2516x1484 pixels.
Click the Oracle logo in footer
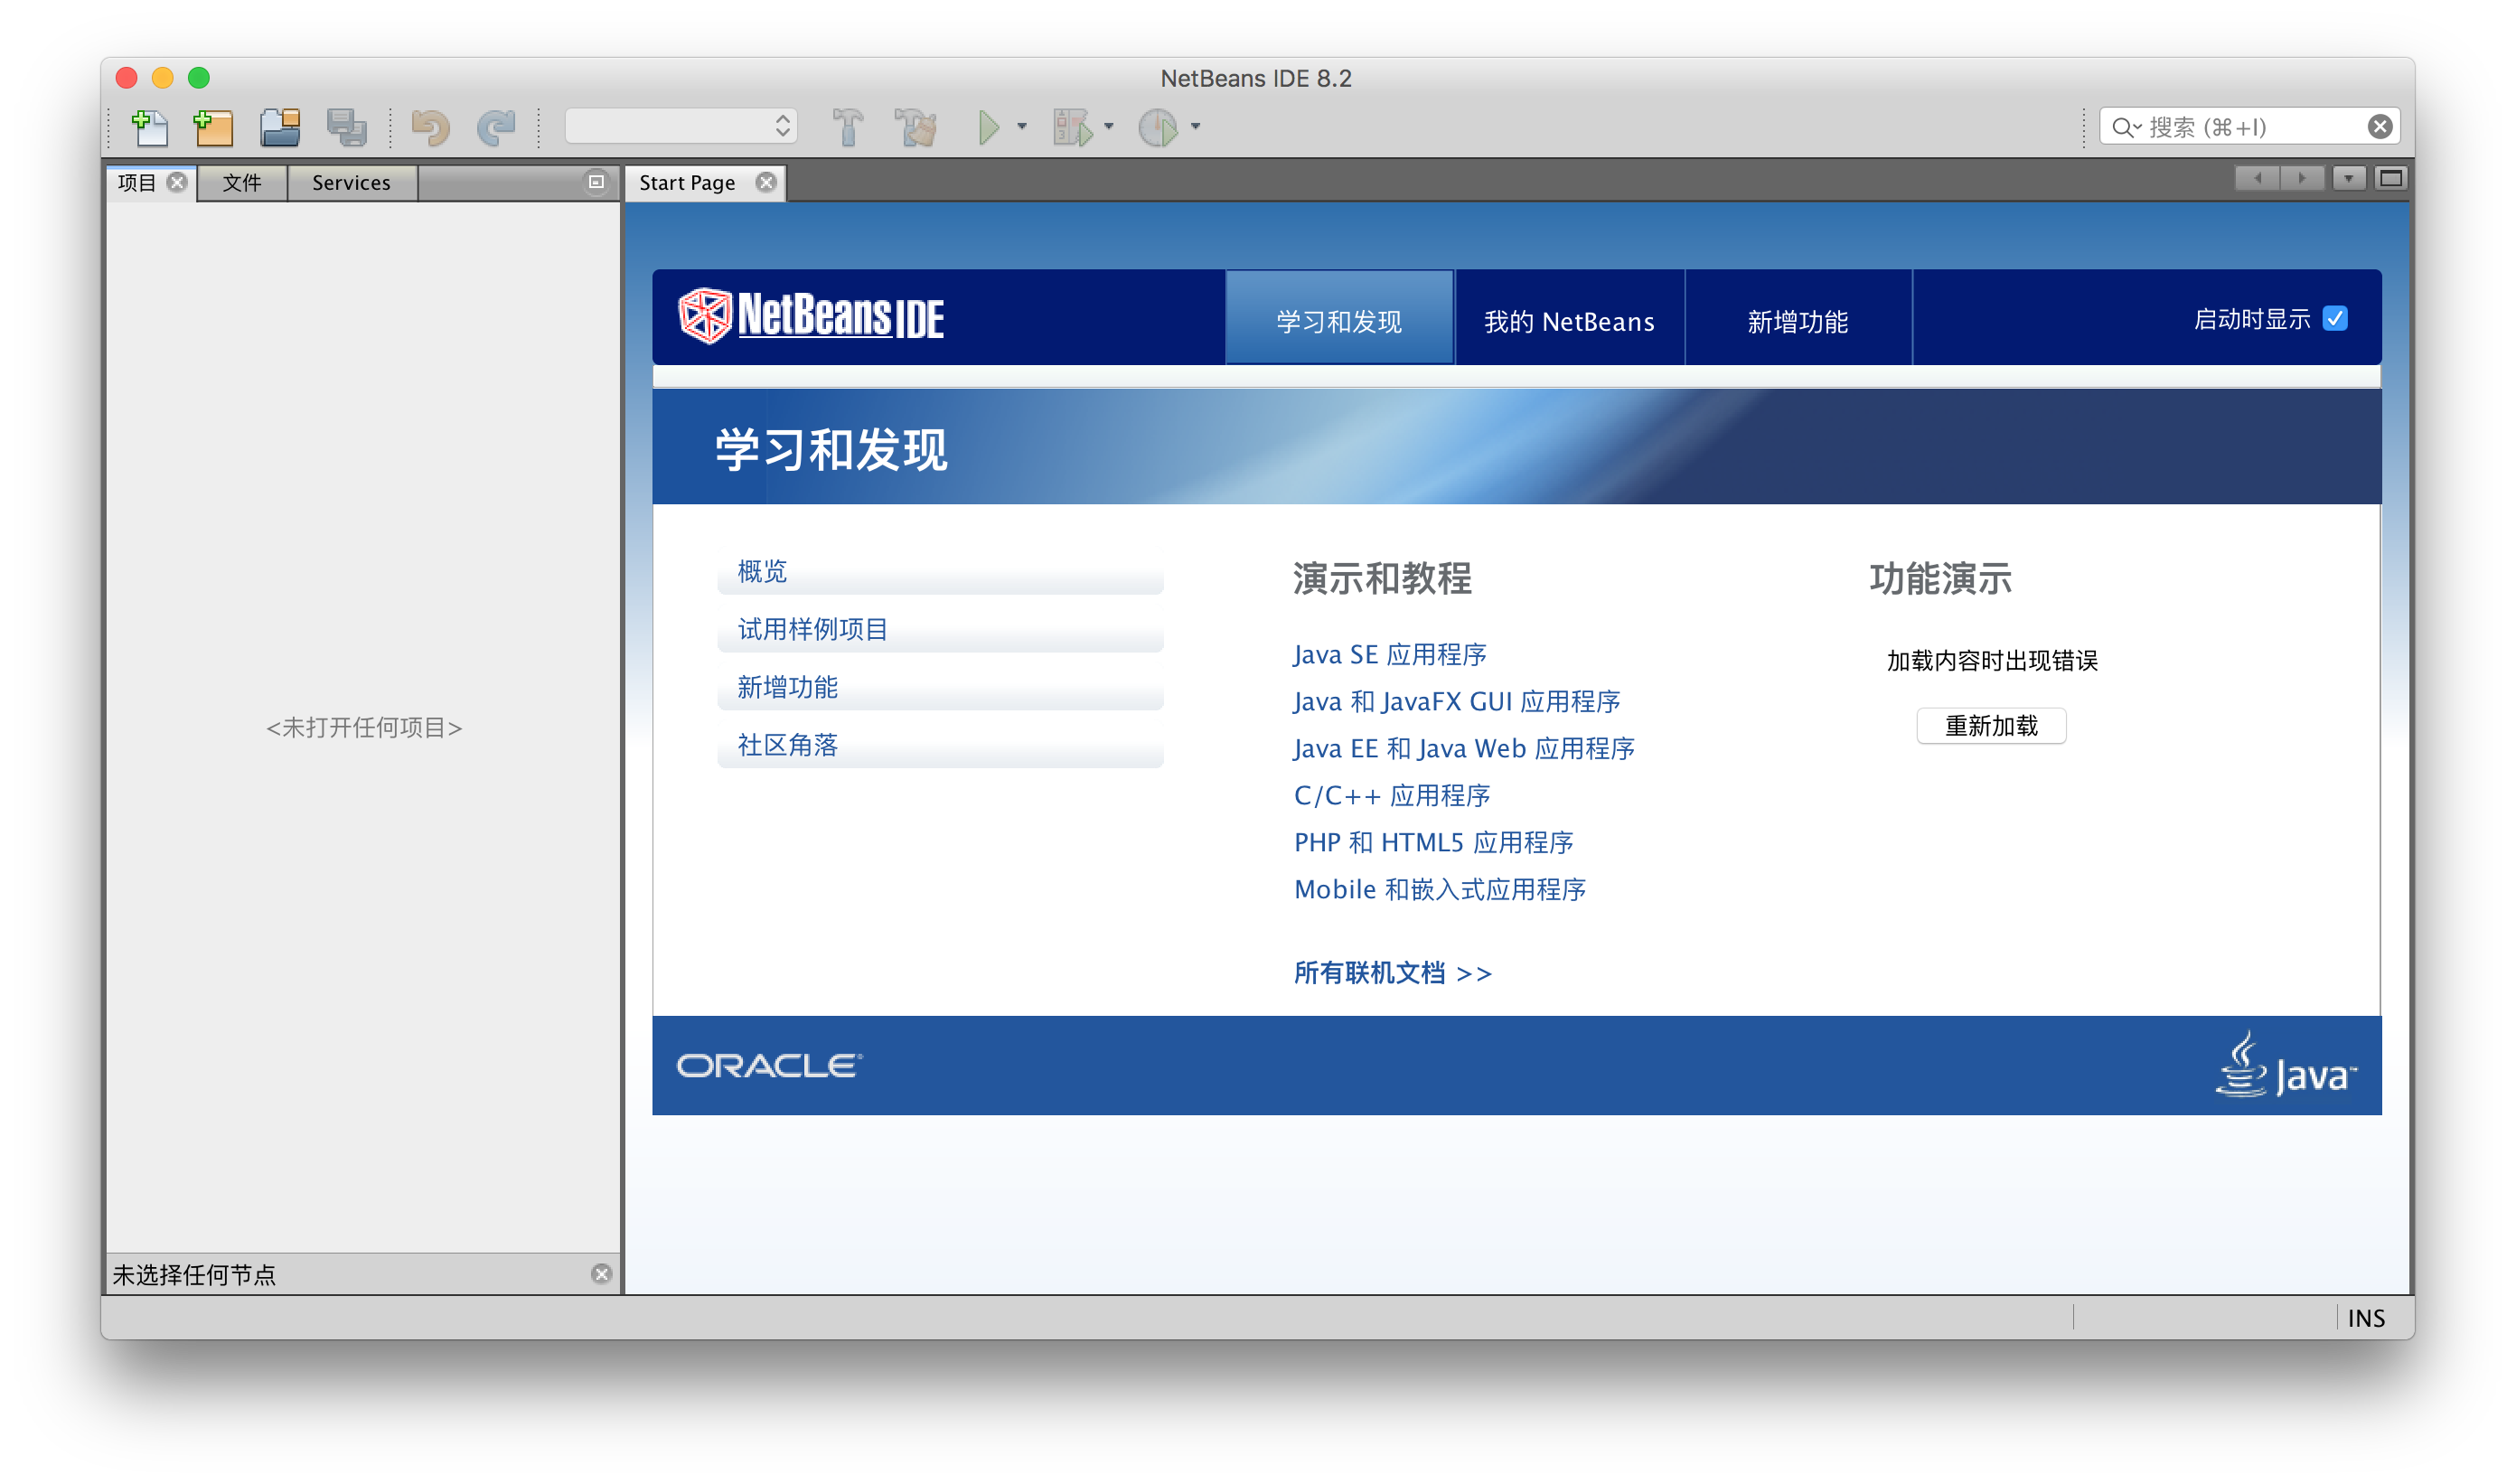click(769, 1066)
